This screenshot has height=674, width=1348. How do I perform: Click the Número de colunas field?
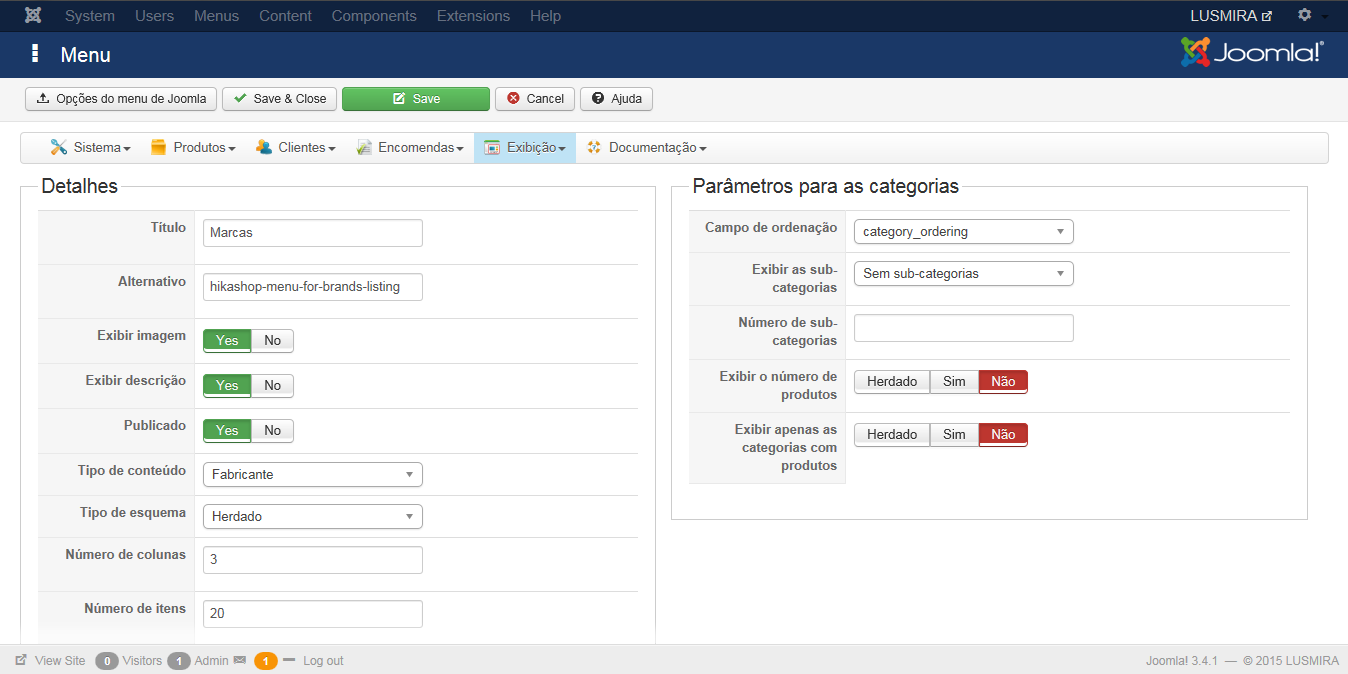pos(313,560)
